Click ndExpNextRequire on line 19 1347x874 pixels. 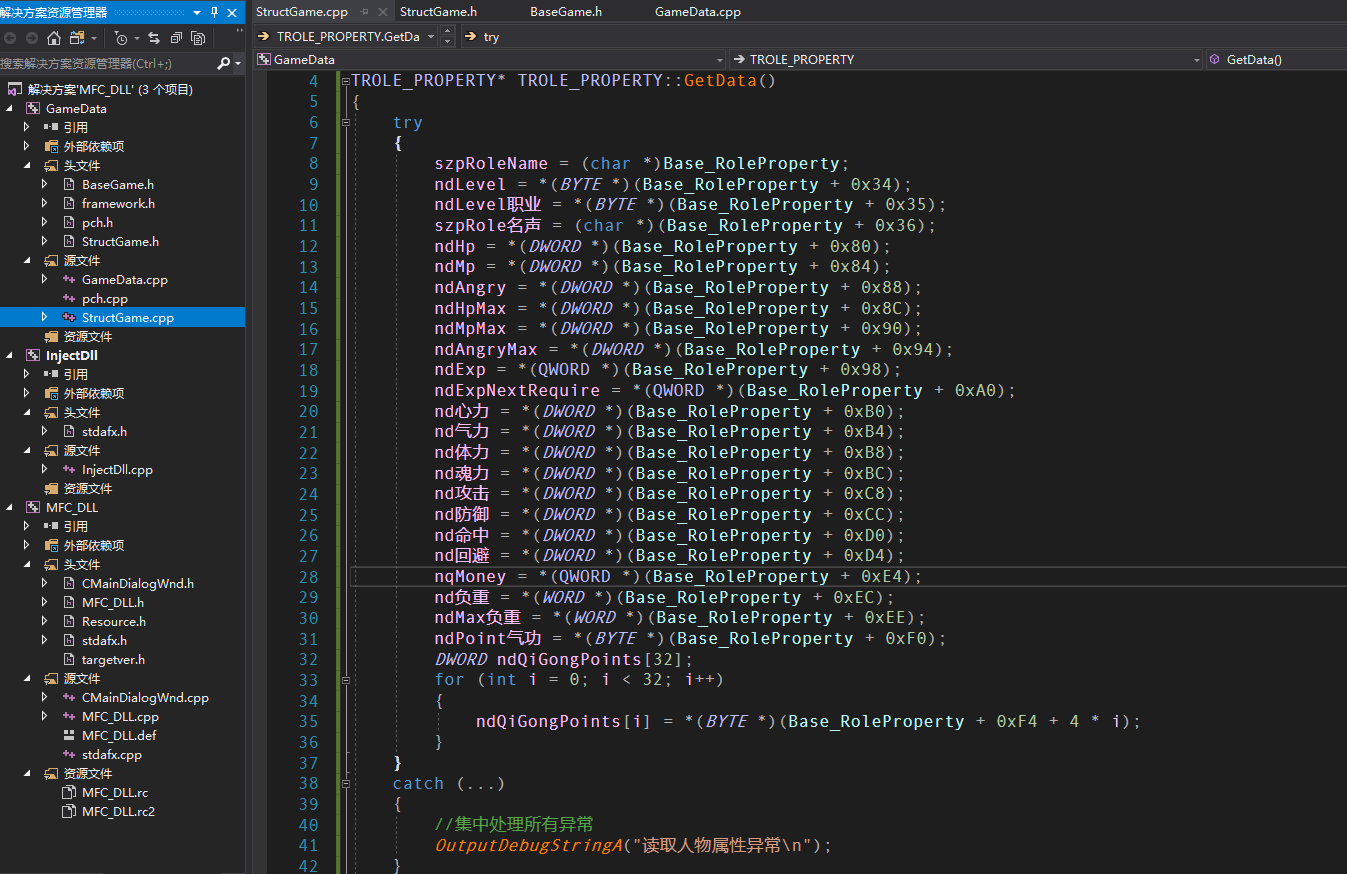(x=517, y=390)
